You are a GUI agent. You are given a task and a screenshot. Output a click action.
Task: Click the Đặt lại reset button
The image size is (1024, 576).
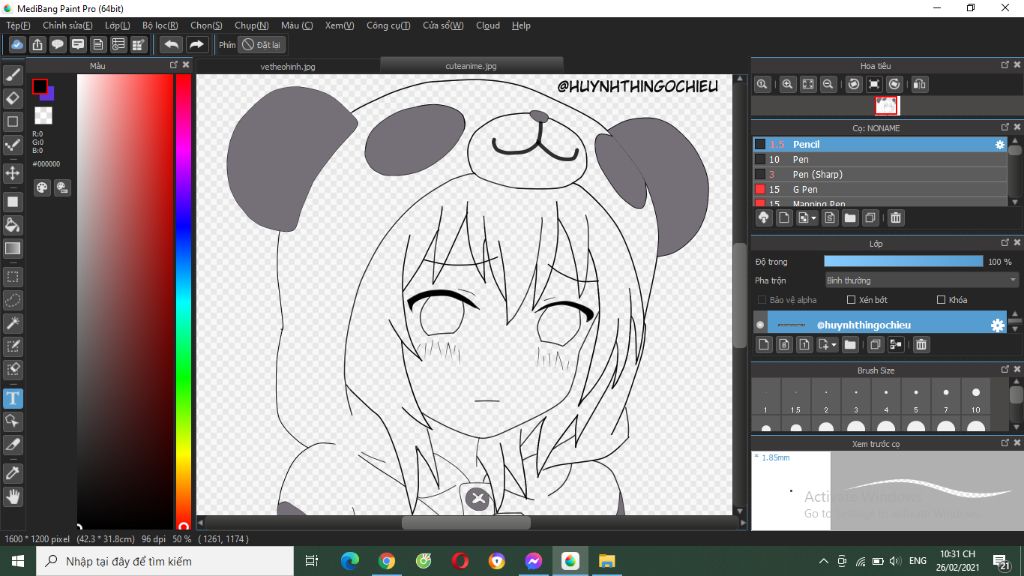(x=262, y=44)
